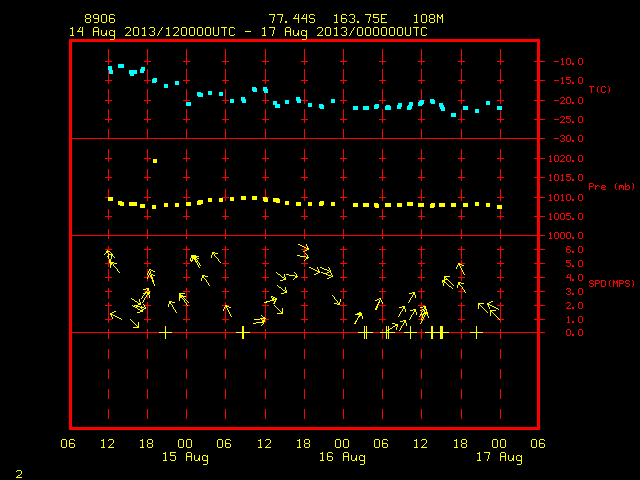Click the frame number 2 at bottom left
Screen dimensions: 640x480
pyautogui.click(x=19, y=474)
